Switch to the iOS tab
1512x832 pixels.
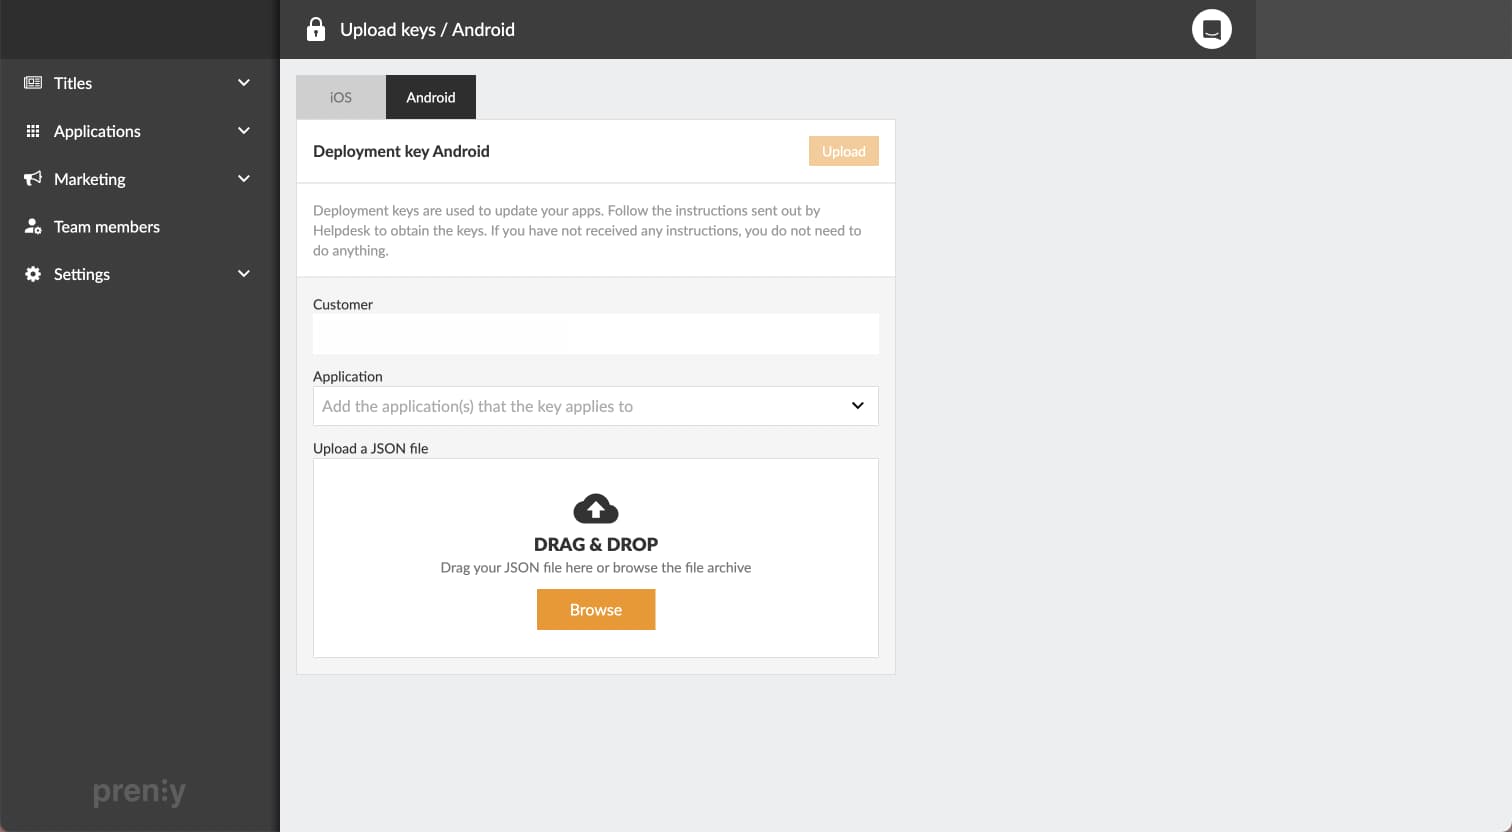[340, 97]
